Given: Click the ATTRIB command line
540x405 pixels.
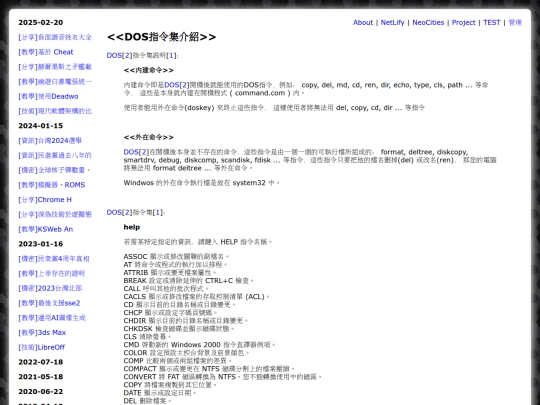Looking at the screenshot, I should click(170, 272).
